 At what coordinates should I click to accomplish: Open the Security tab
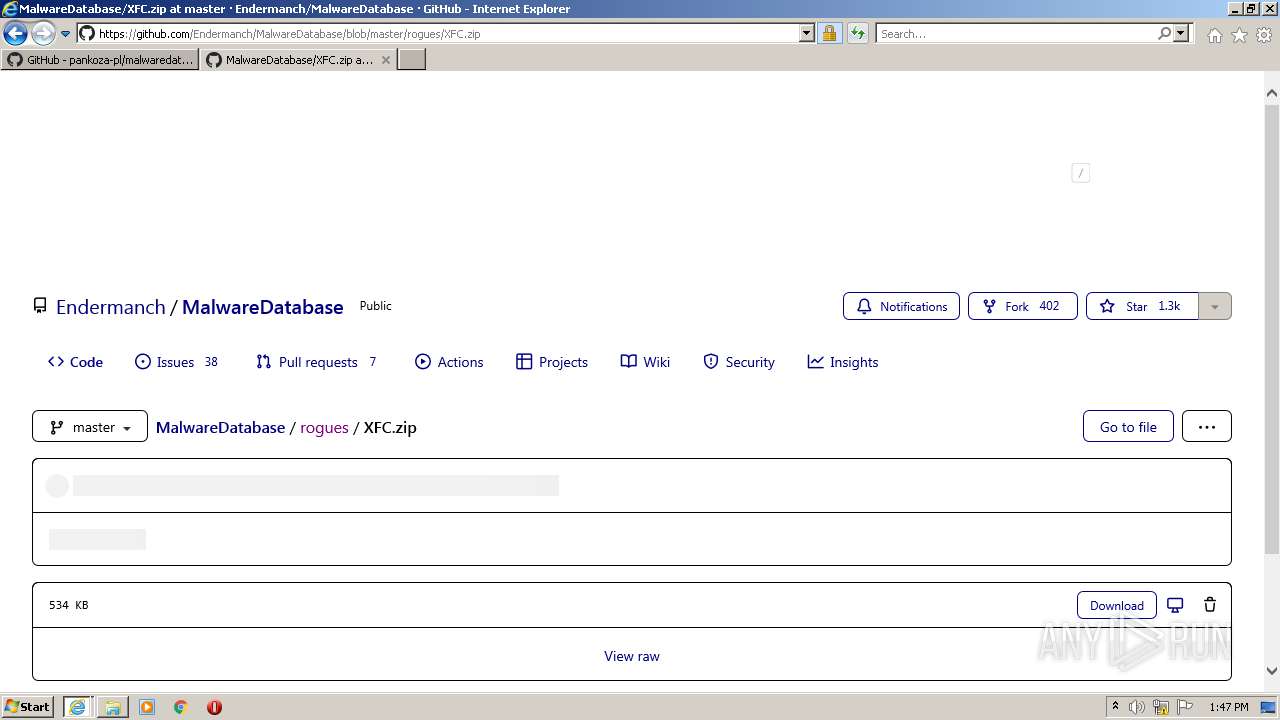[x=739, y=362]
